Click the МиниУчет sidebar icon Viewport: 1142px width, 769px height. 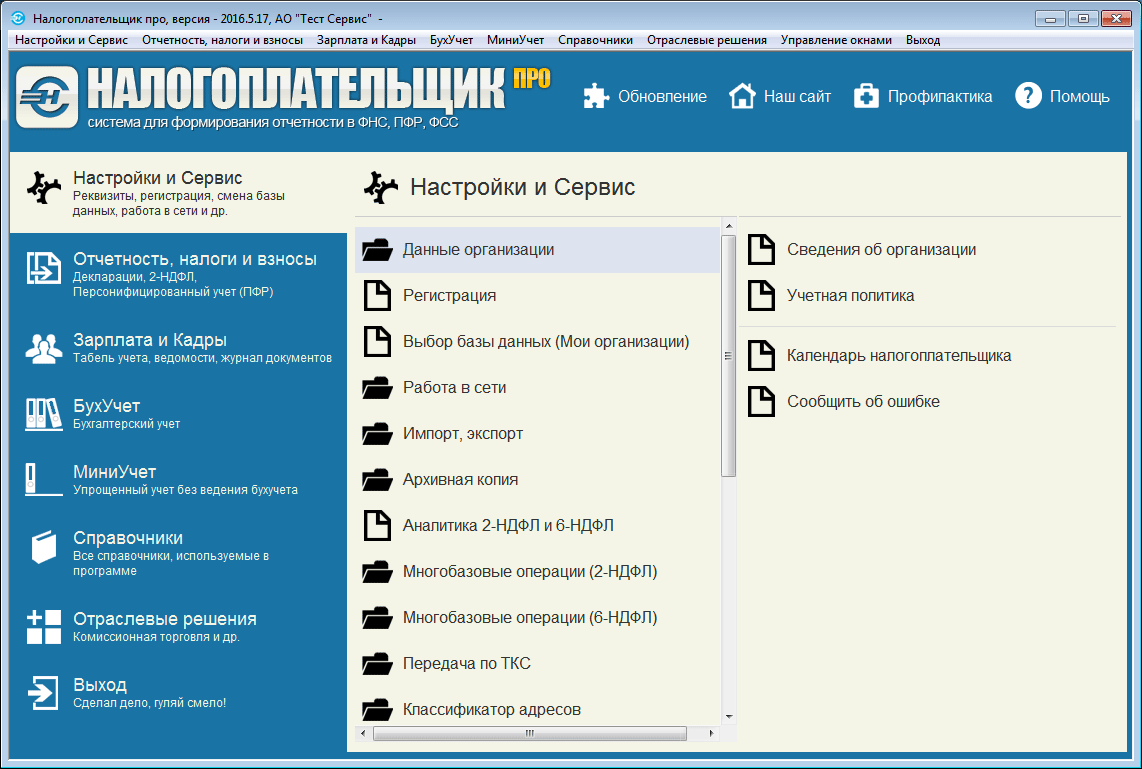[44, 480]
